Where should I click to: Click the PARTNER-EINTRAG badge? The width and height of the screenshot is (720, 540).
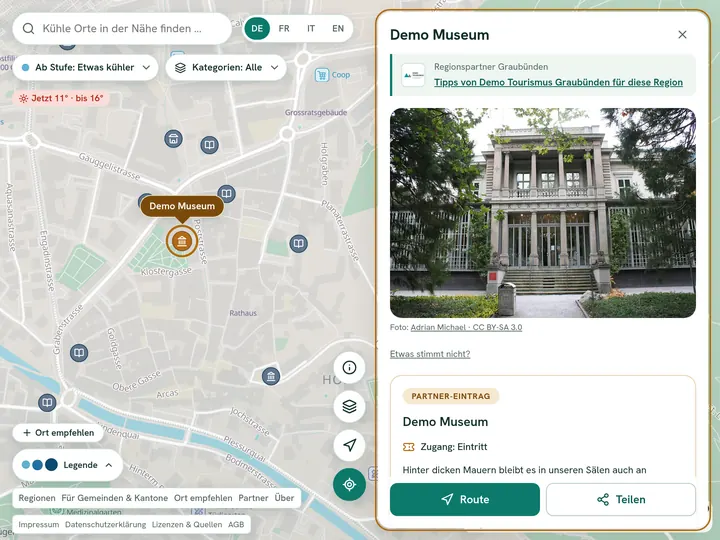point(450,396)
